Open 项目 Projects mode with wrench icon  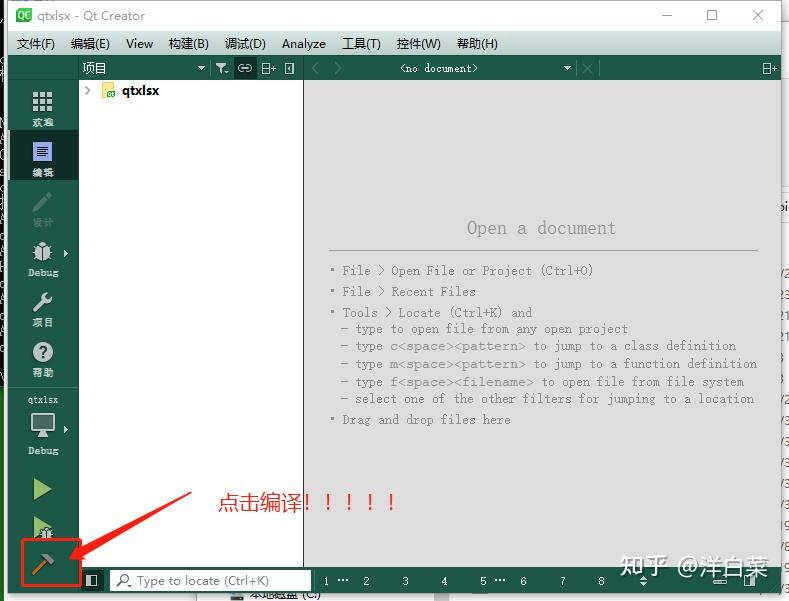click(x=43, y=309)
